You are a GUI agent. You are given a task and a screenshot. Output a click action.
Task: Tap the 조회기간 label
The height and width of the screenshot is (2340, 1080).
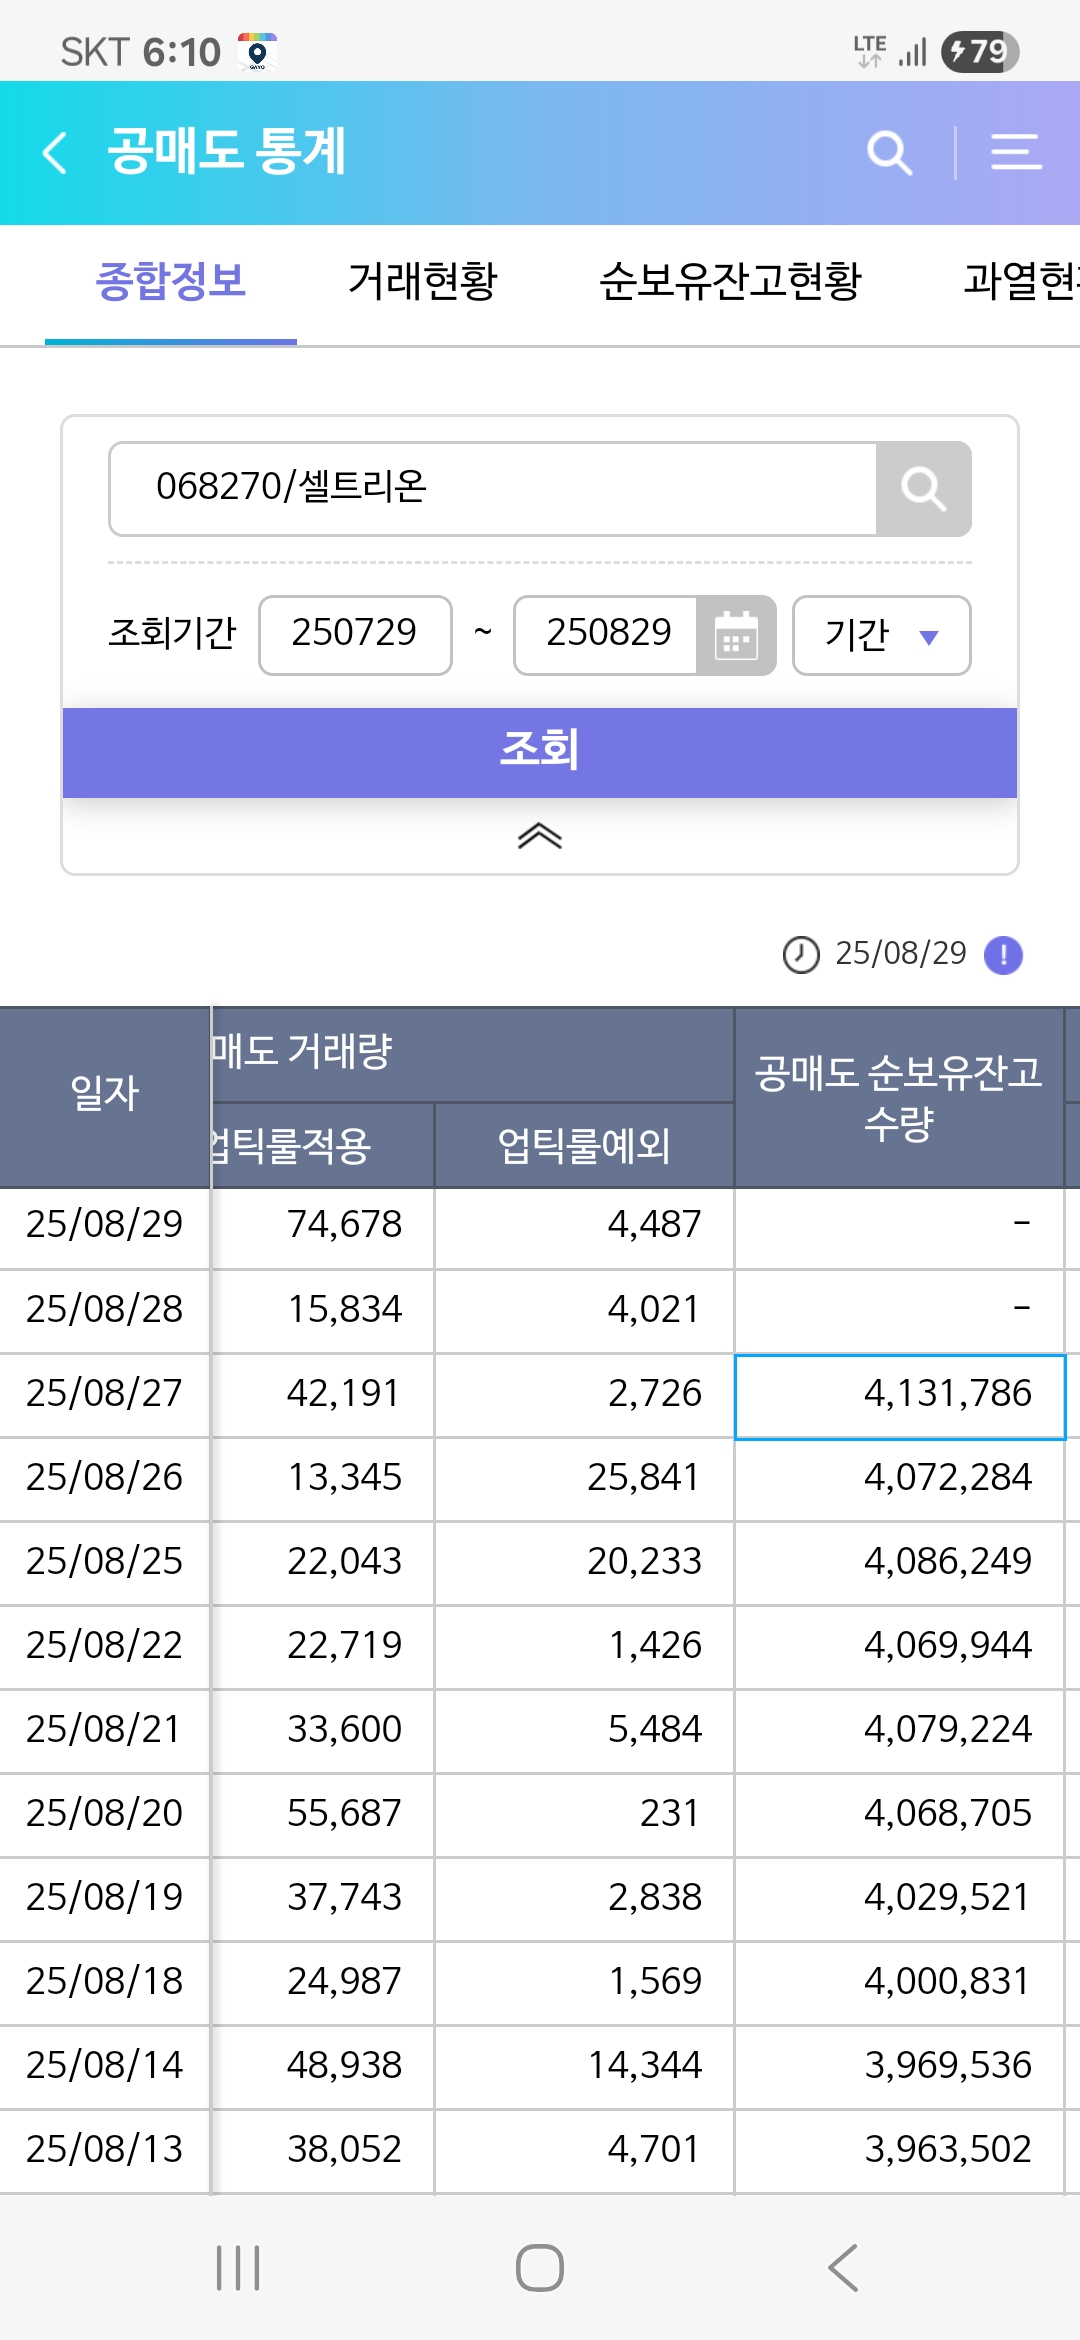pos(172,634)
